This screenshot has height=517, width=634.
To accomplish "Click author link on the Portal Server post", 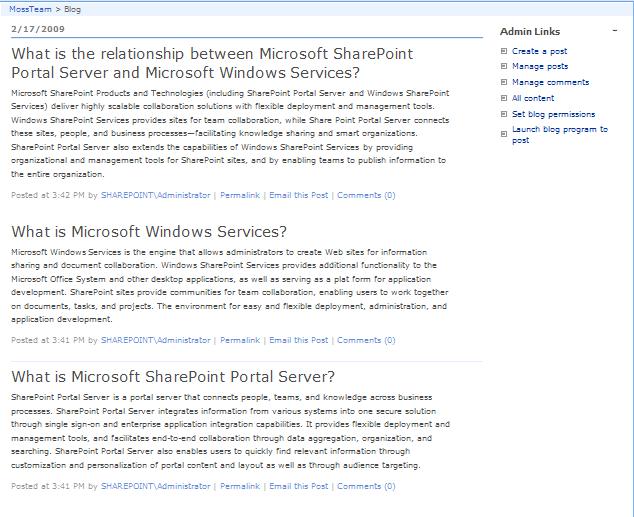I will coord(156,486).
